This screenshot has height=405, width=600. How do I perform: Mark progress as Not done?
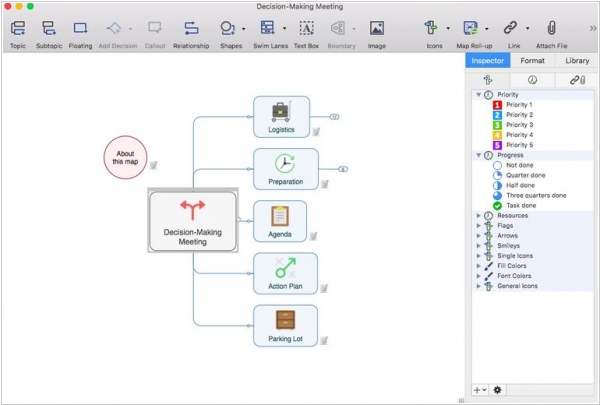tap(499, 165)
